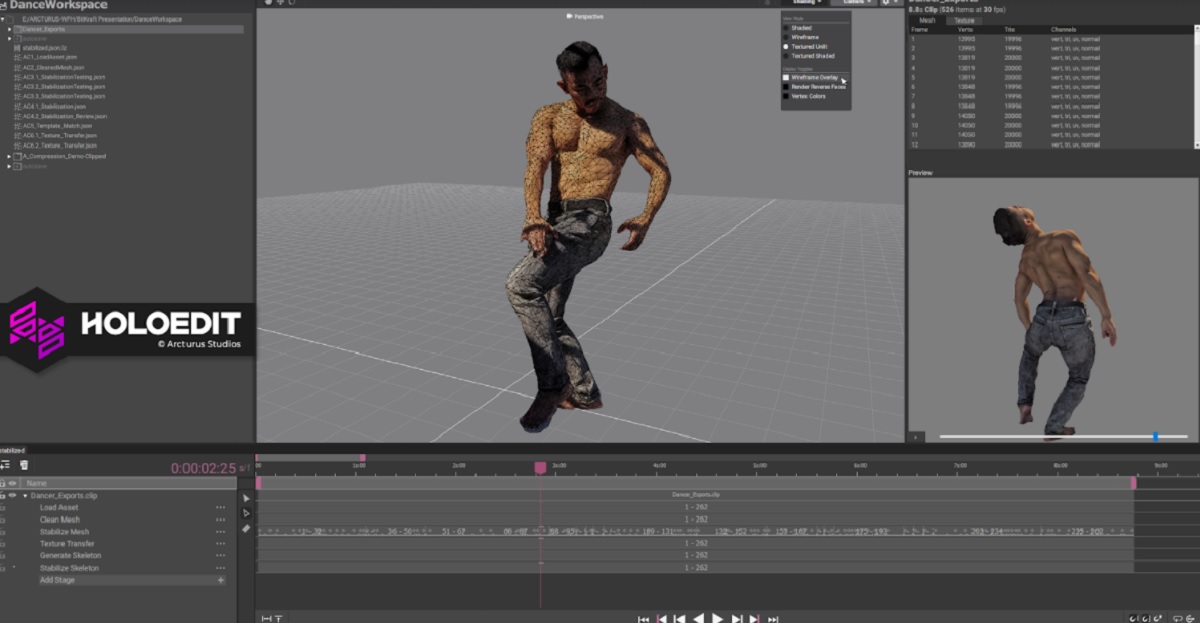
Task: Select AC6.2_Texture_Transfer.json file
Action: tap(59, 146)
